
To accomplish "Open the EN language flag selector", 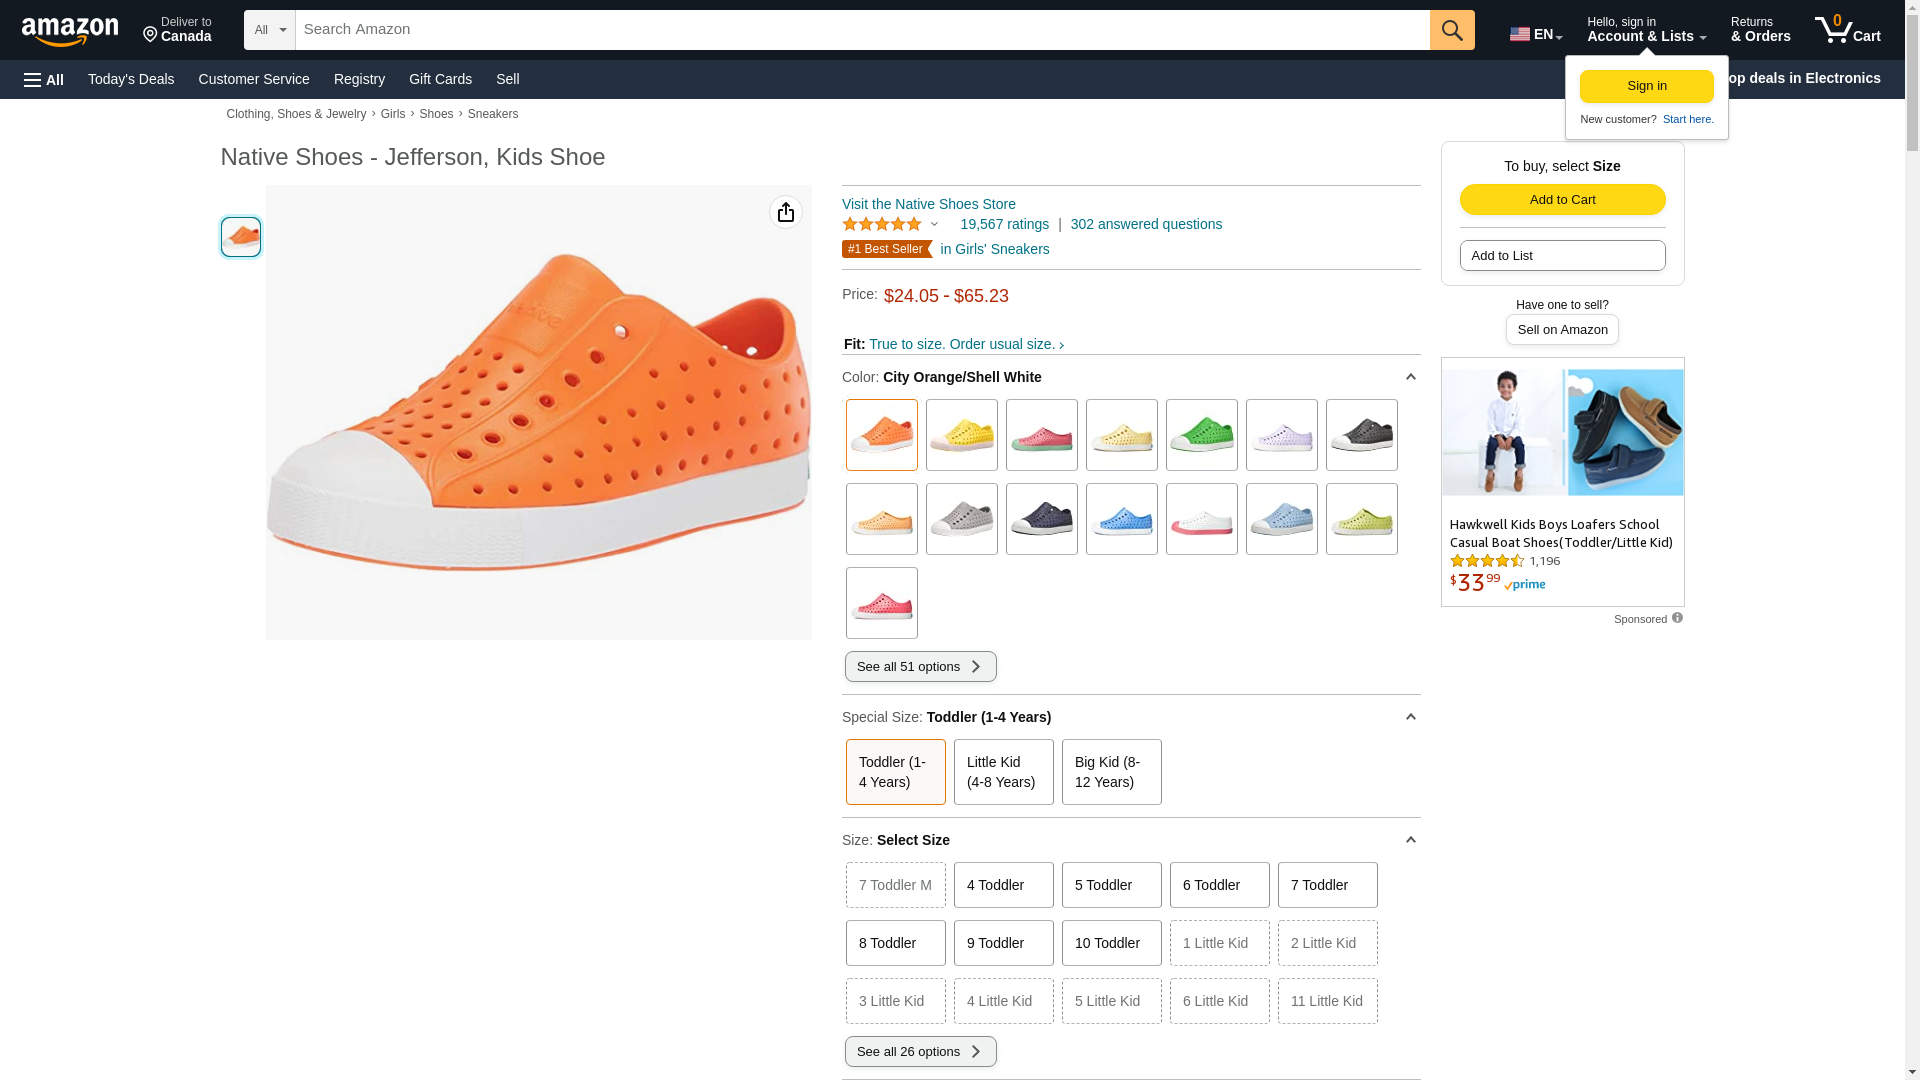I will 1535,34.
